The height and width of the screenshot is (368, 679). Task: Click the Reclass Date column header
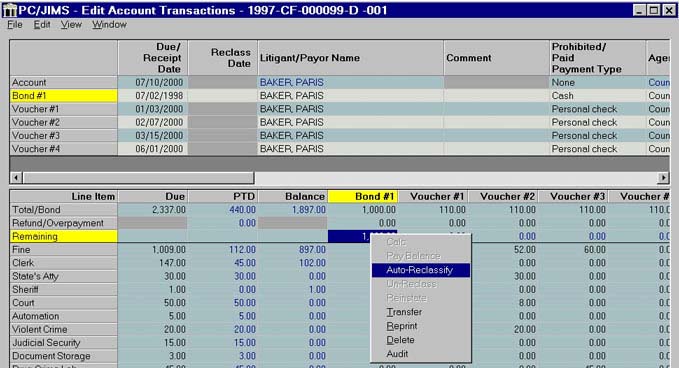point(223,58)
